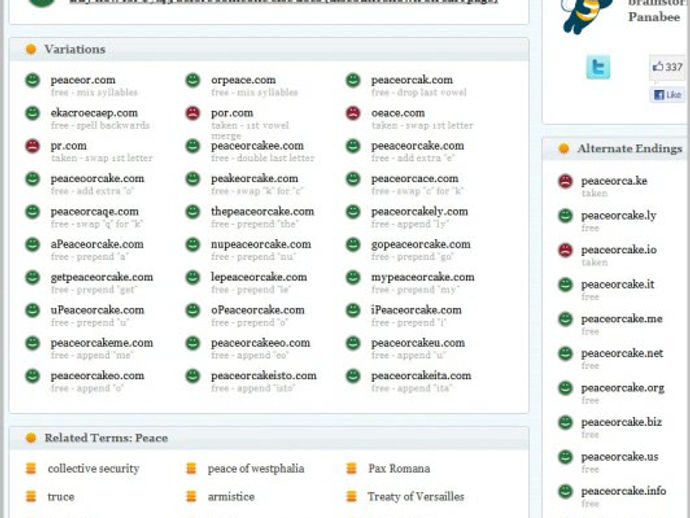Click the green smiley next to peaceor.com
Screen dimensions: 690x518
coord(33,81)
